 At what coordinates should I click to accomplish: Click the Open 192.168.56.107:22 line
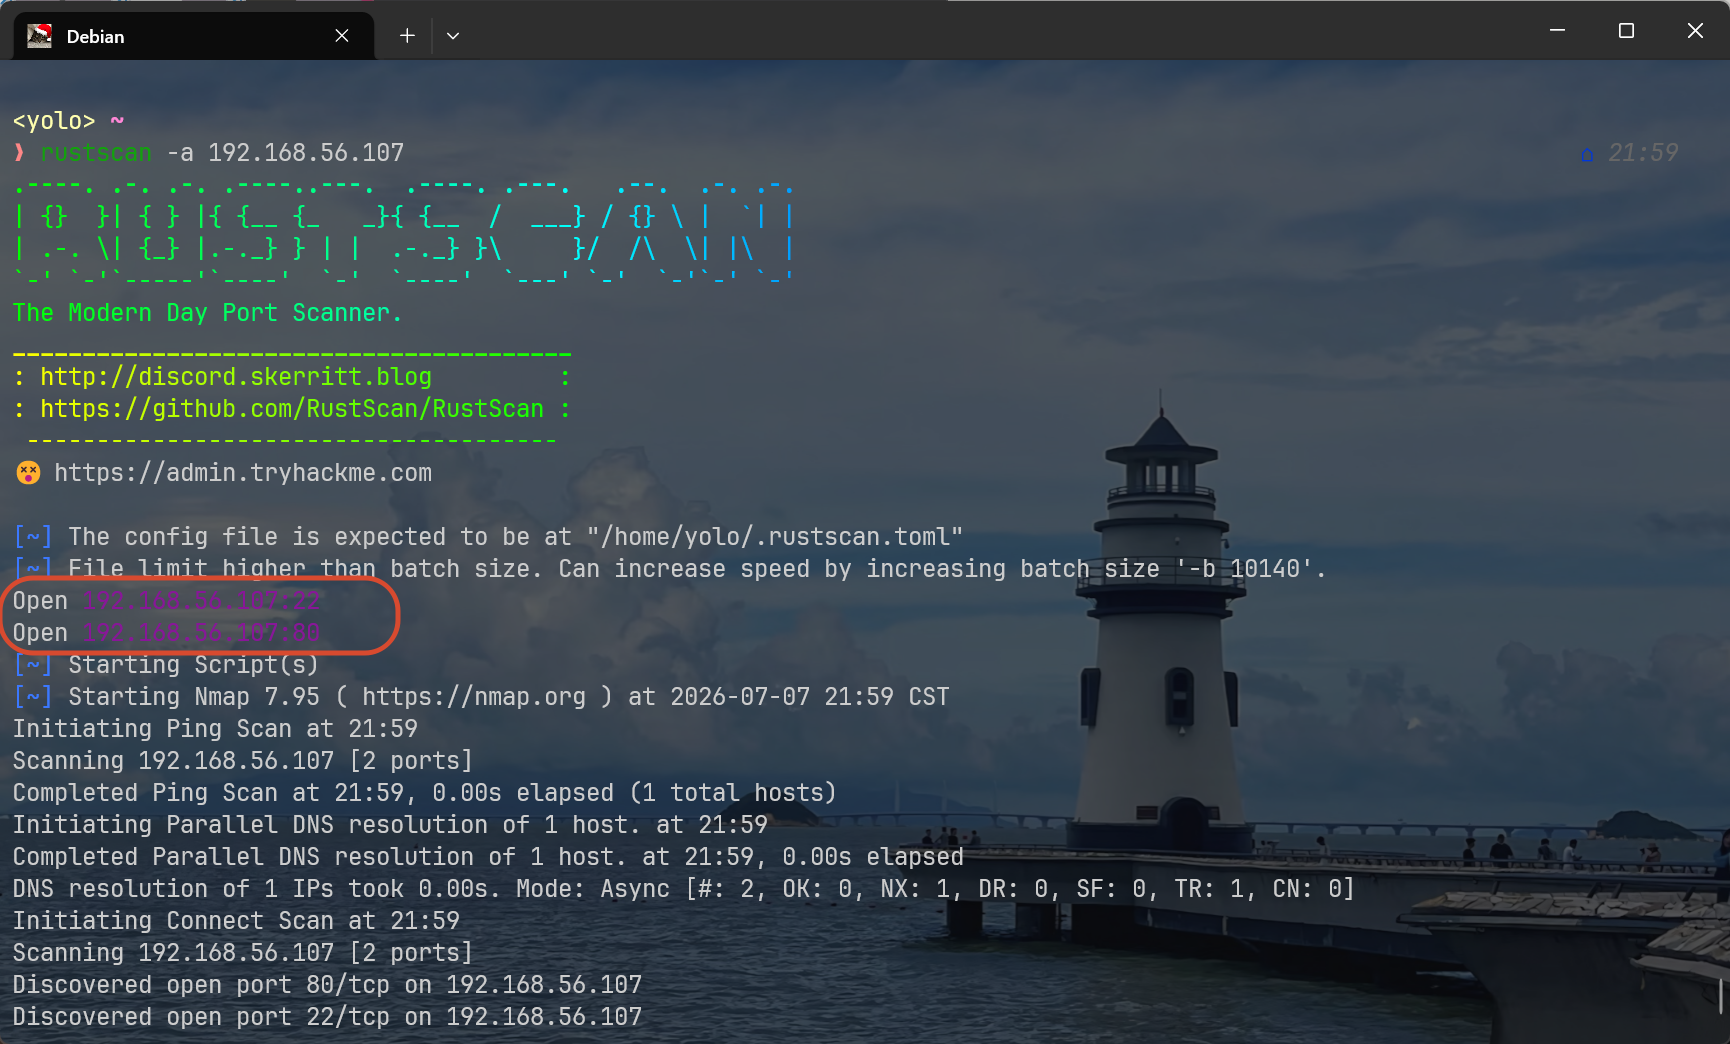[x=166, y=601]
